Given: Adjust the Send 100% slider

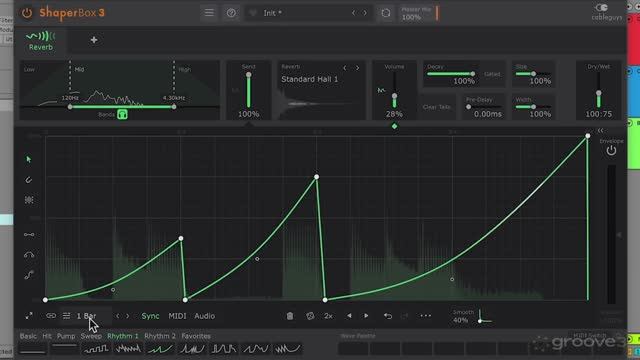Looking at the screenshot, I should pyautogui.click(x=249, y=91).
